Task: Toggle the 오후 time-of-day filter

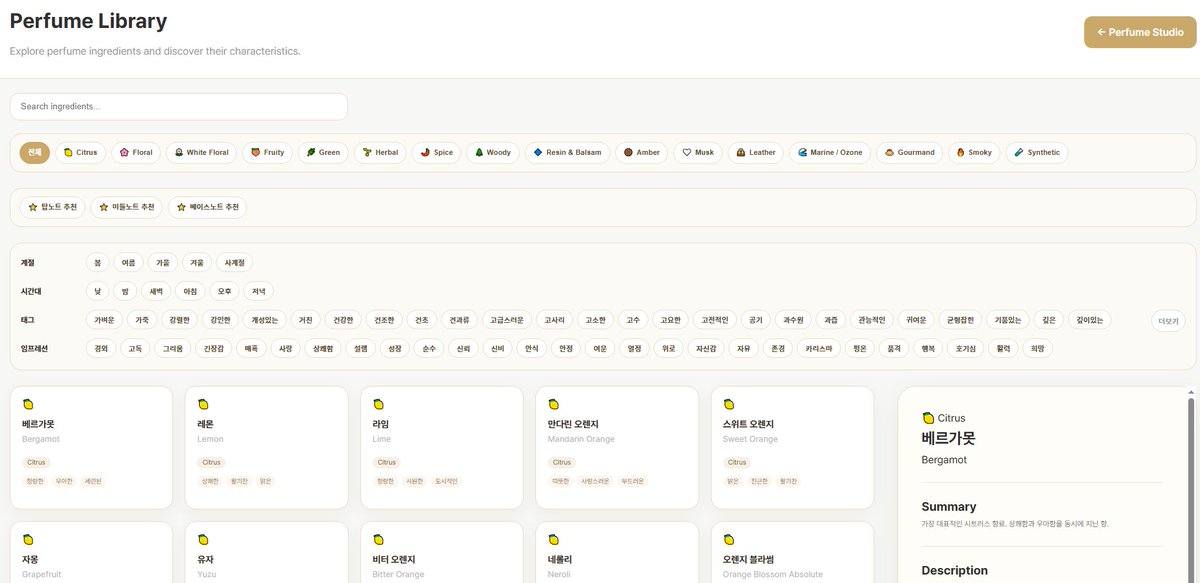Action: [x=224, y=291]
